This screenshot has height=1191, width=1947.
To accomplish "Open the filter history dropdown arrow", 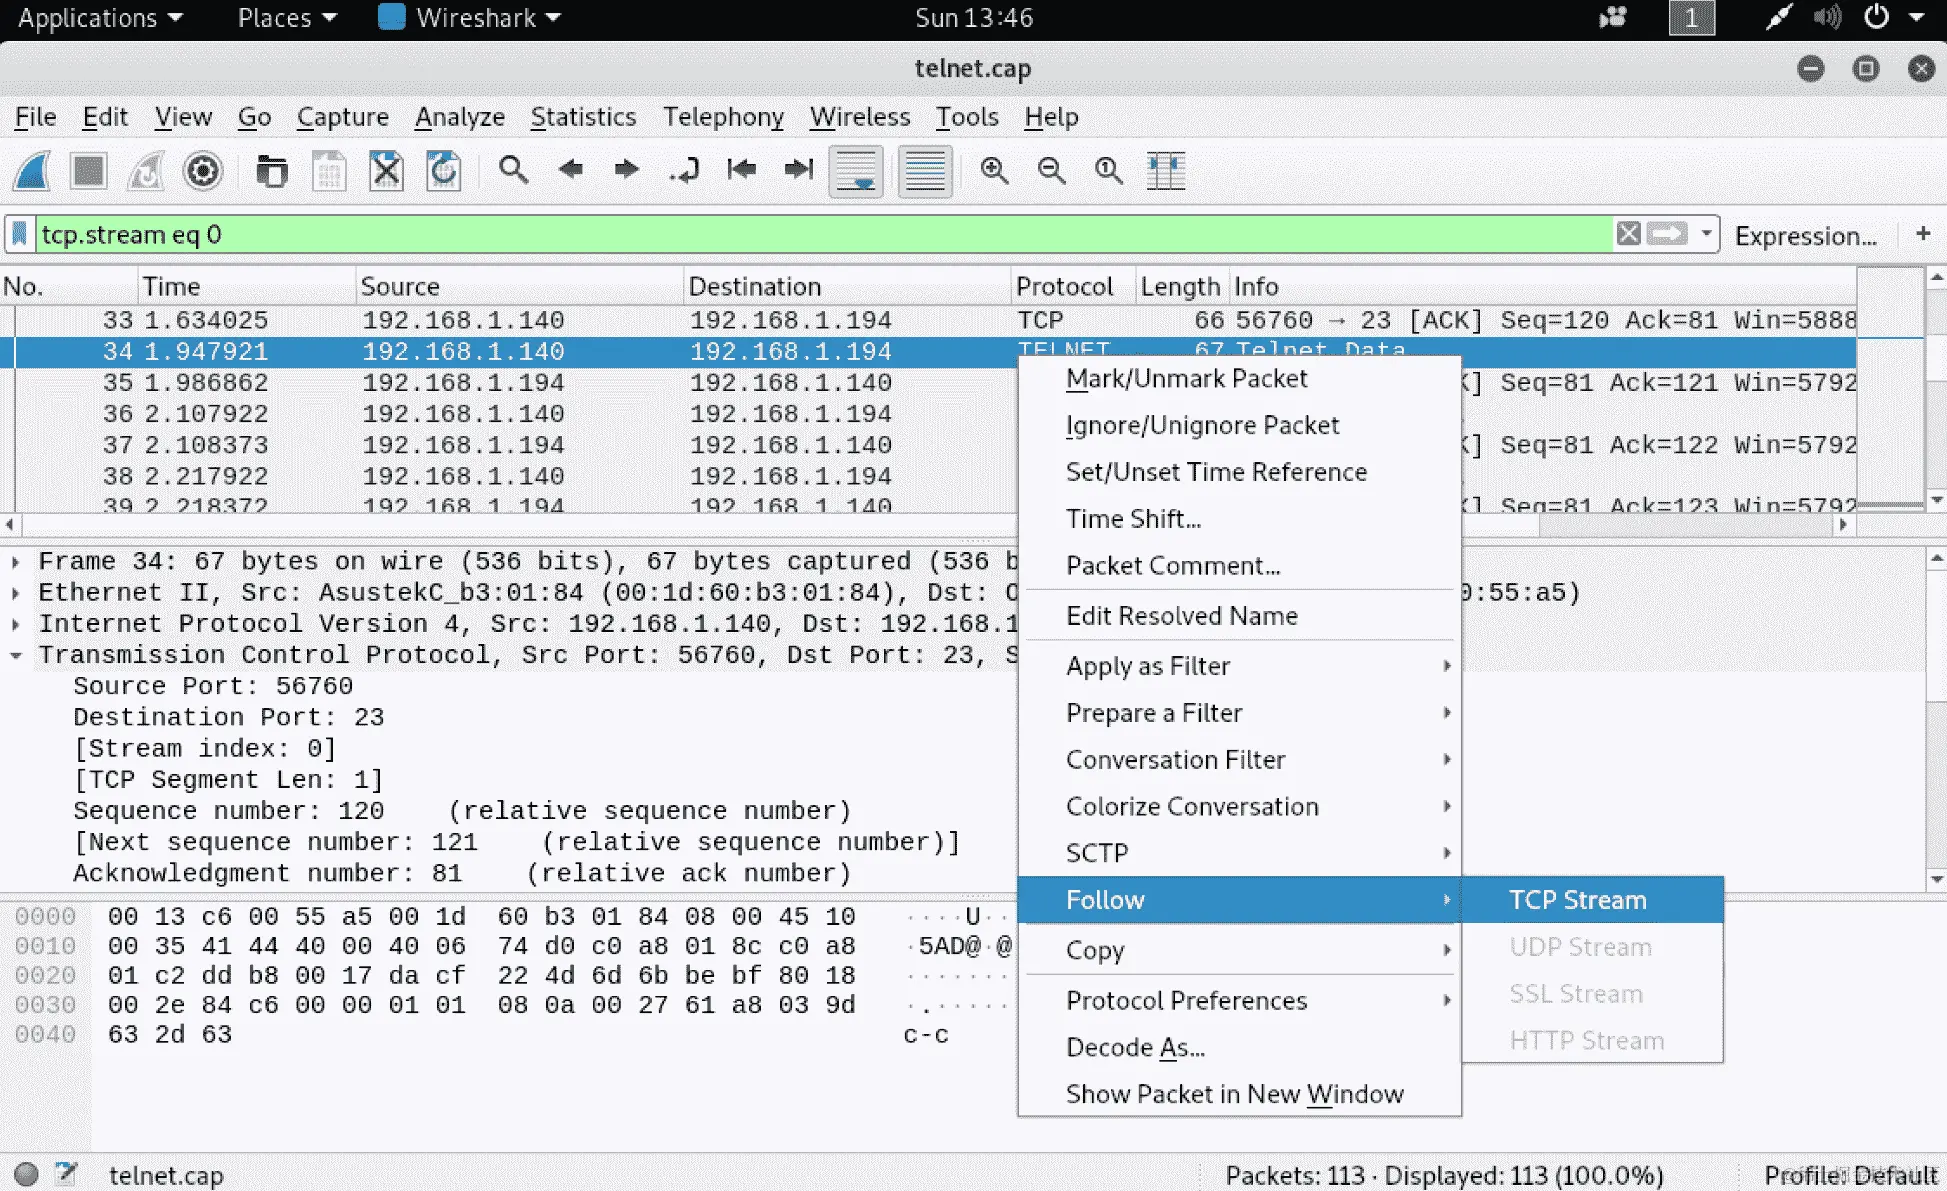I will coord(1706,234).
